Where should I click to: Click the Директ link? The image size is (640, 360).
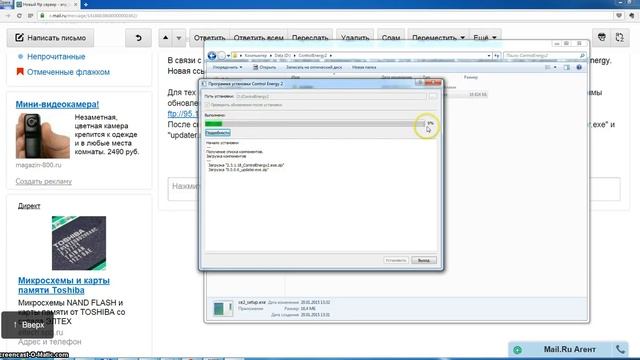tap(29, 206)
